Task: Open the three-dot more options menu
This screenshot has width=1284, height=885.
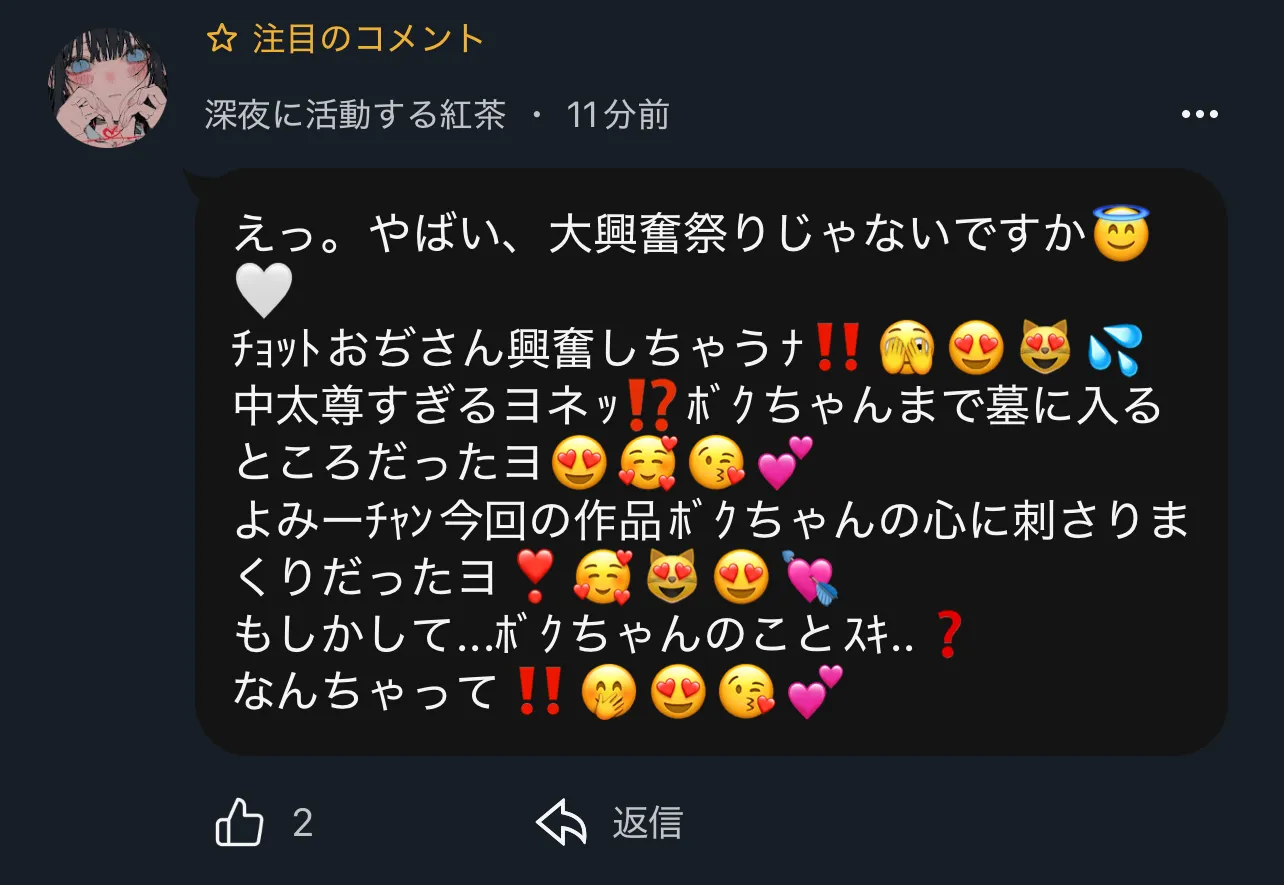Action: click(1200, 115)
